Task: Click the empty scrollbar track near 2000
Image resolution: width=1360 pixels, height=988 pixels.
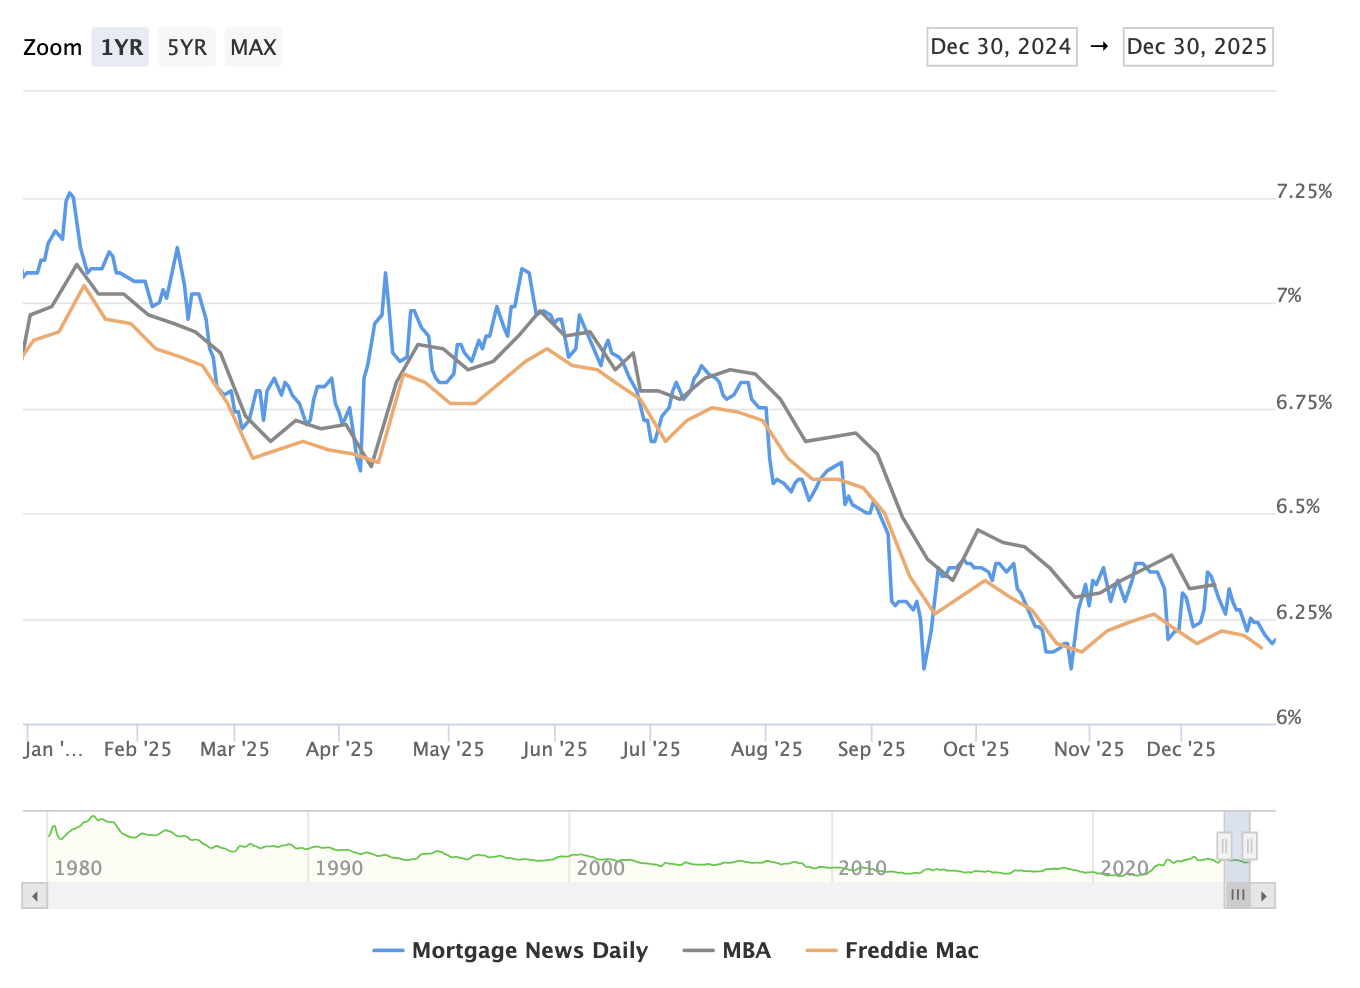Action: tap(600, 896)
